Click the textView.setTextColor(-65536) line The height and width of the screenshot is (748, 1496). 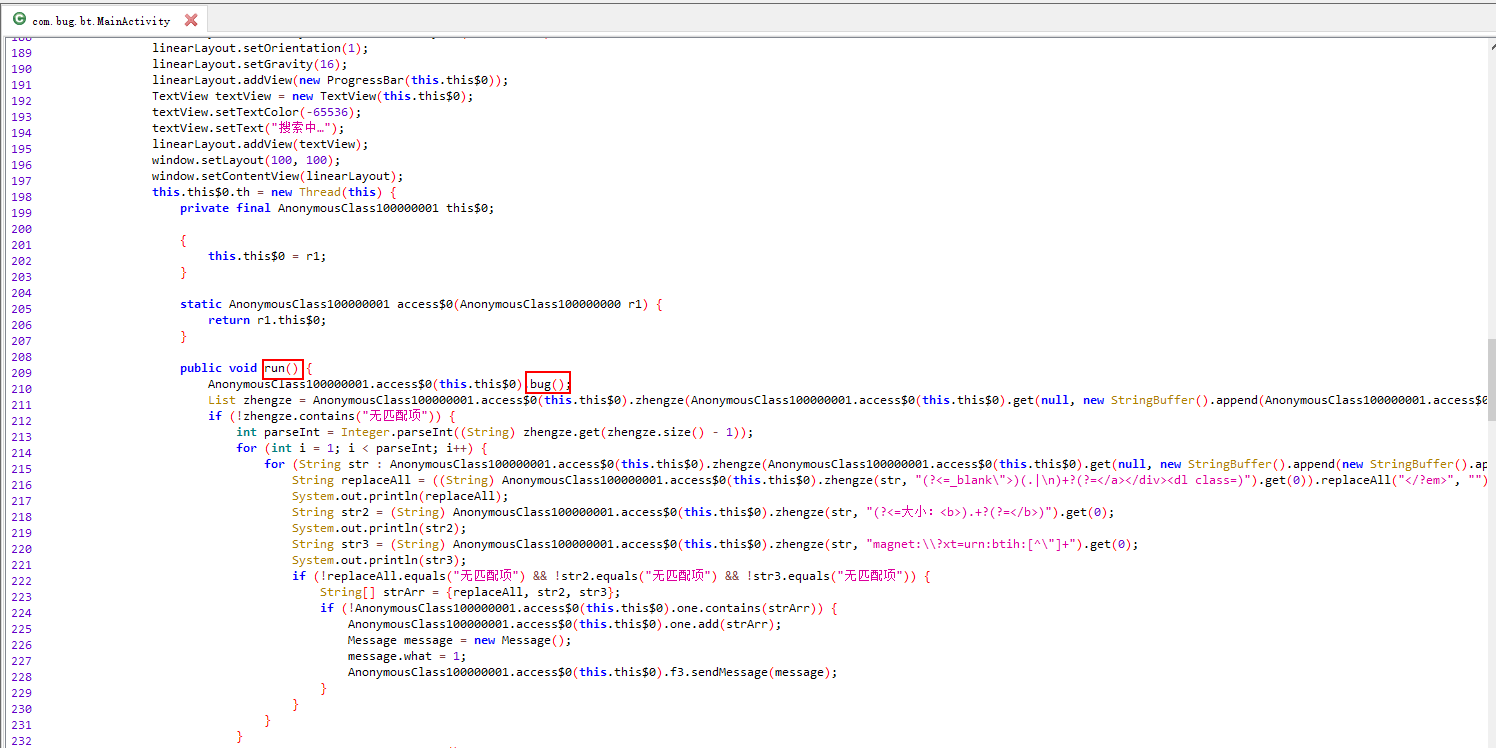[256, 112]
